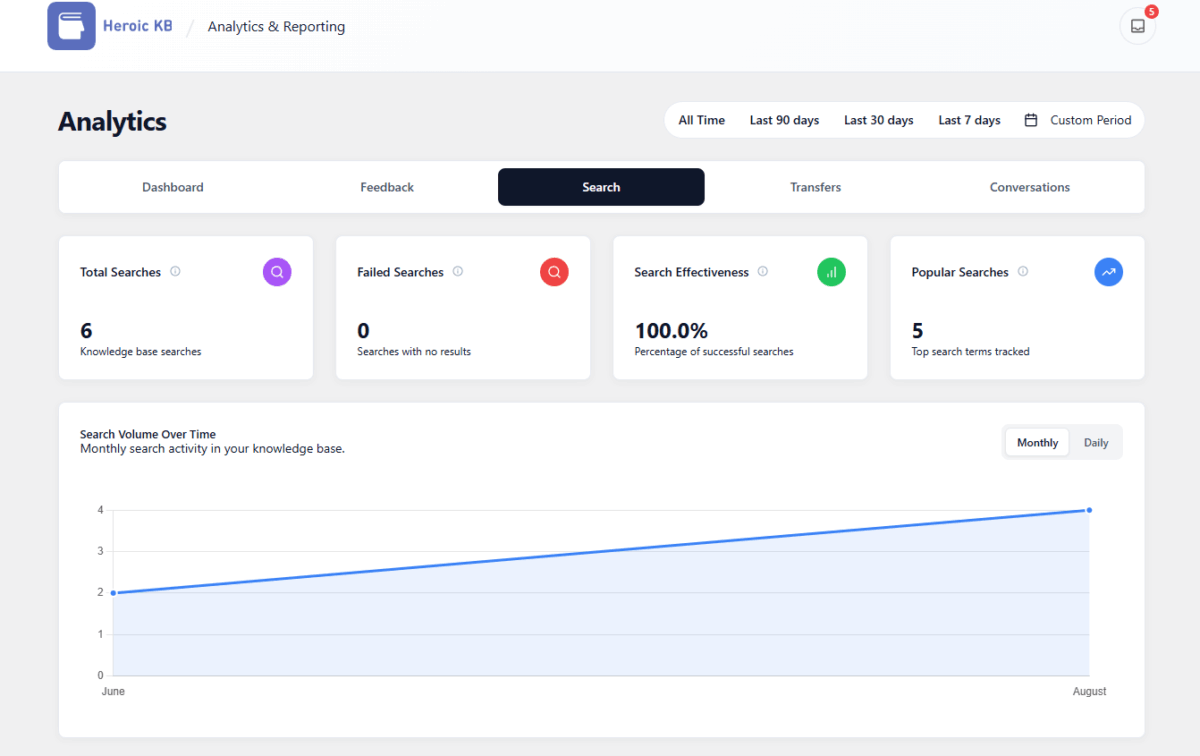Click the Total Searches card title
The height and width of the screenshot is (756, 1200).
coord(120,272)
